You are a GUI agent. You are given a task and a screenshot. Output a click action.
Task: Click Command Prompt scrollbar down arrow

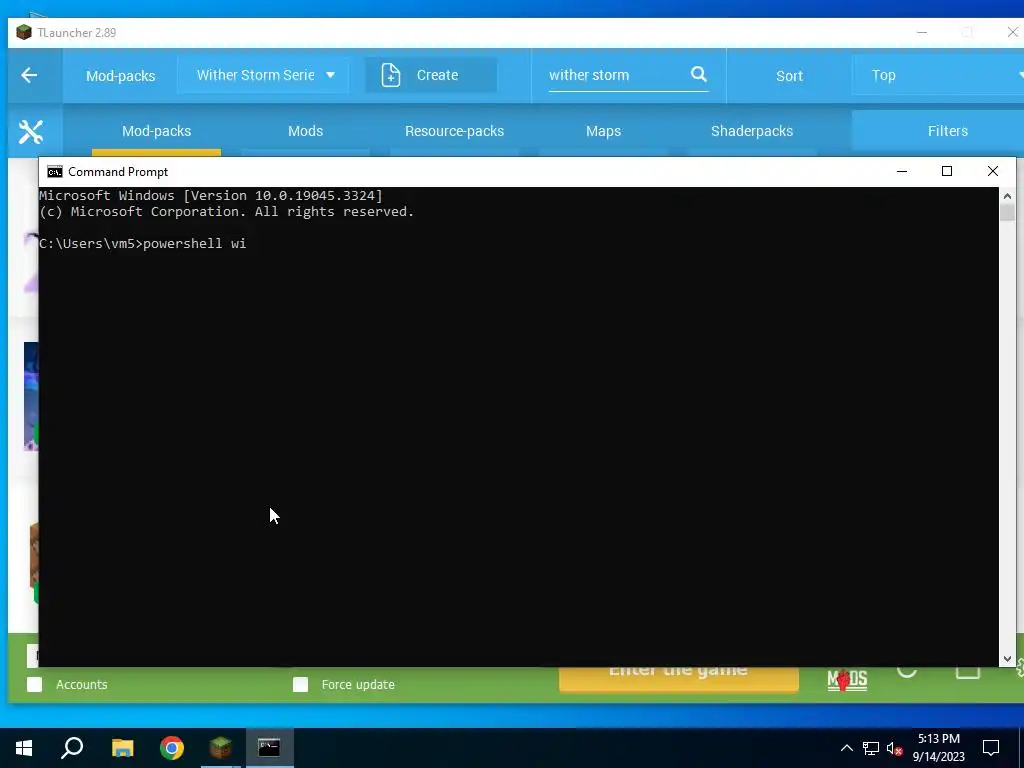click(1007, 660)
